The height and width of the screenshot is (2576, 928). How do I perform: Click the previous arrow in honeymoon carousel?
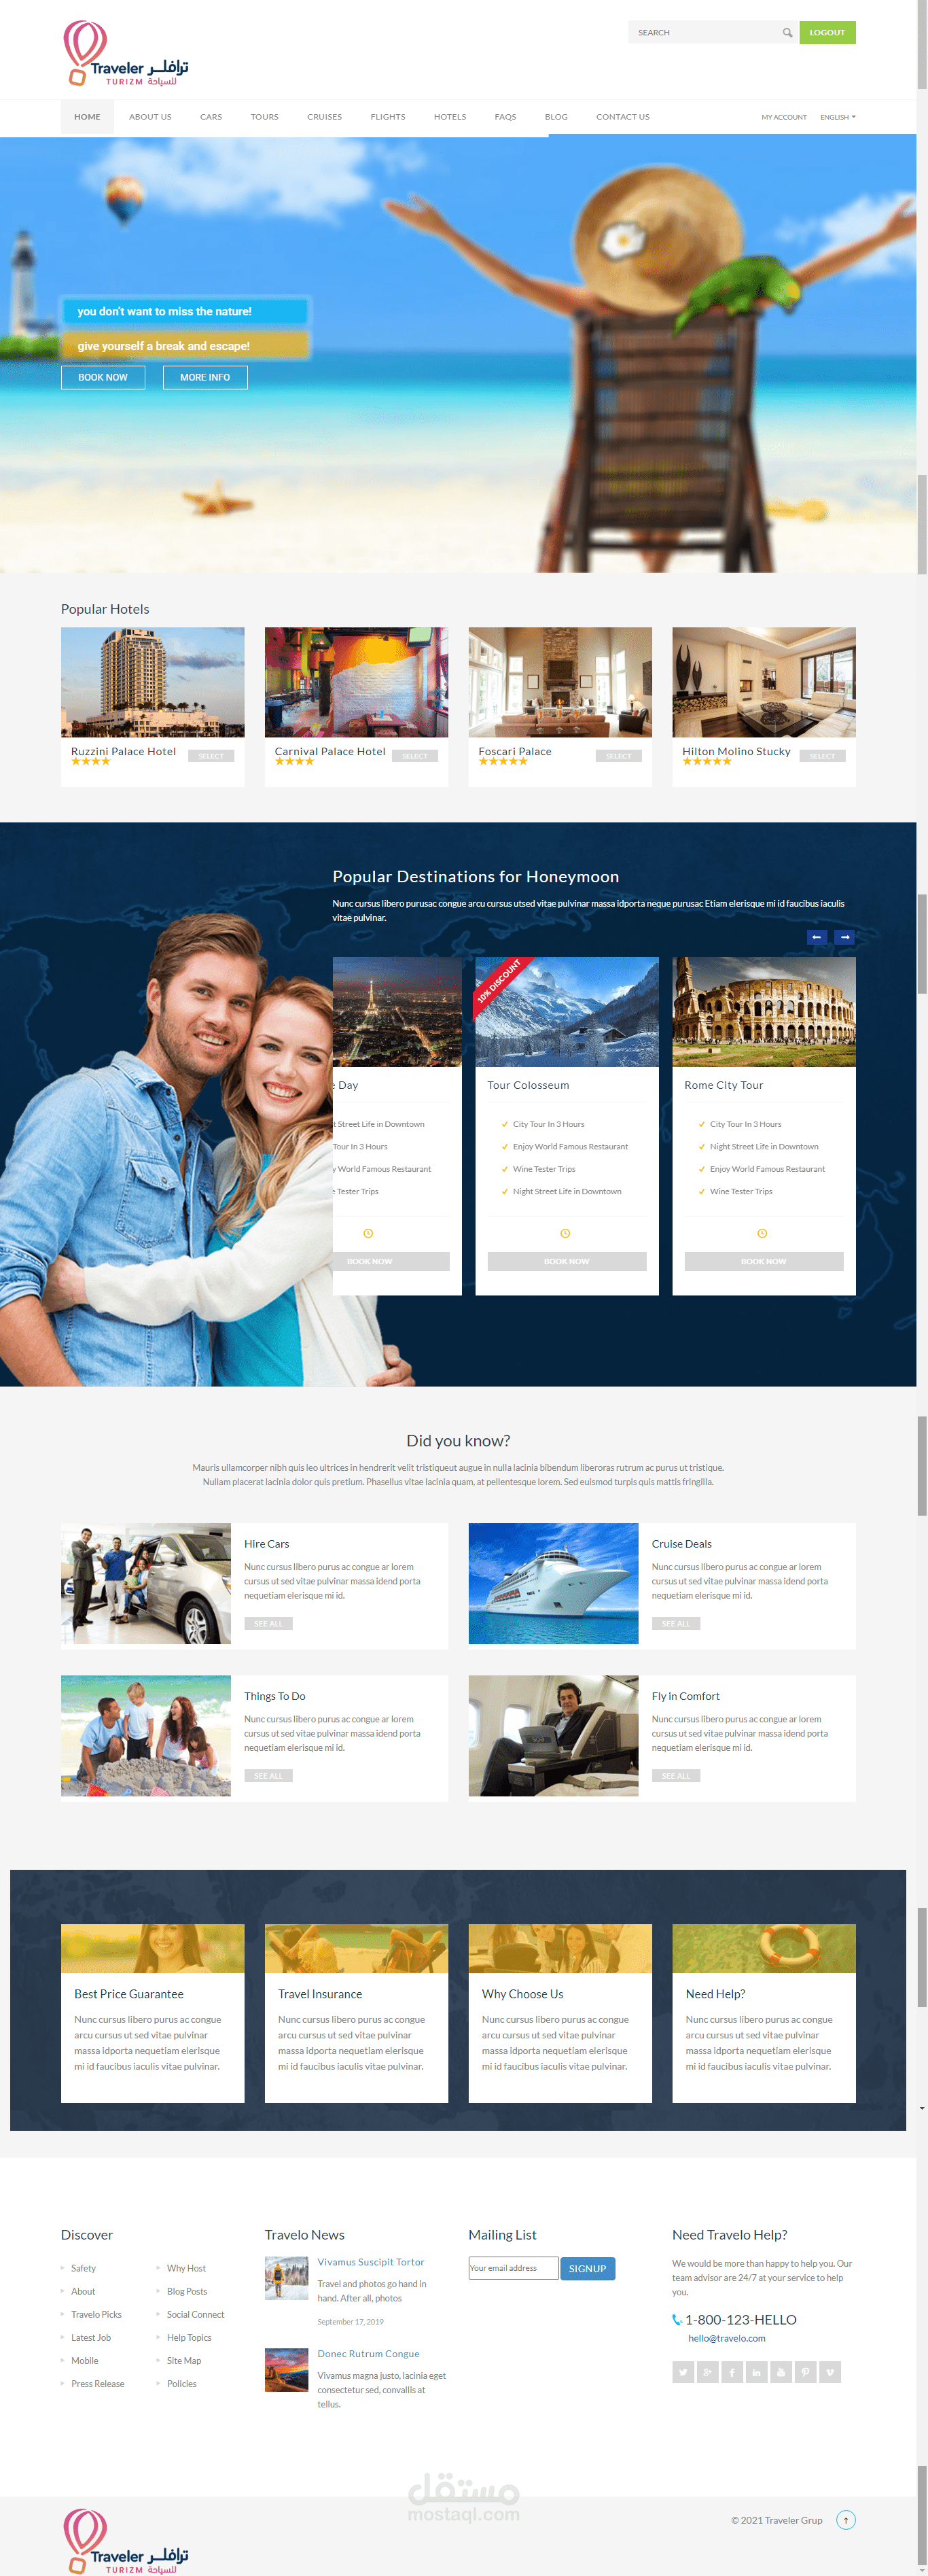pos(817,937)
